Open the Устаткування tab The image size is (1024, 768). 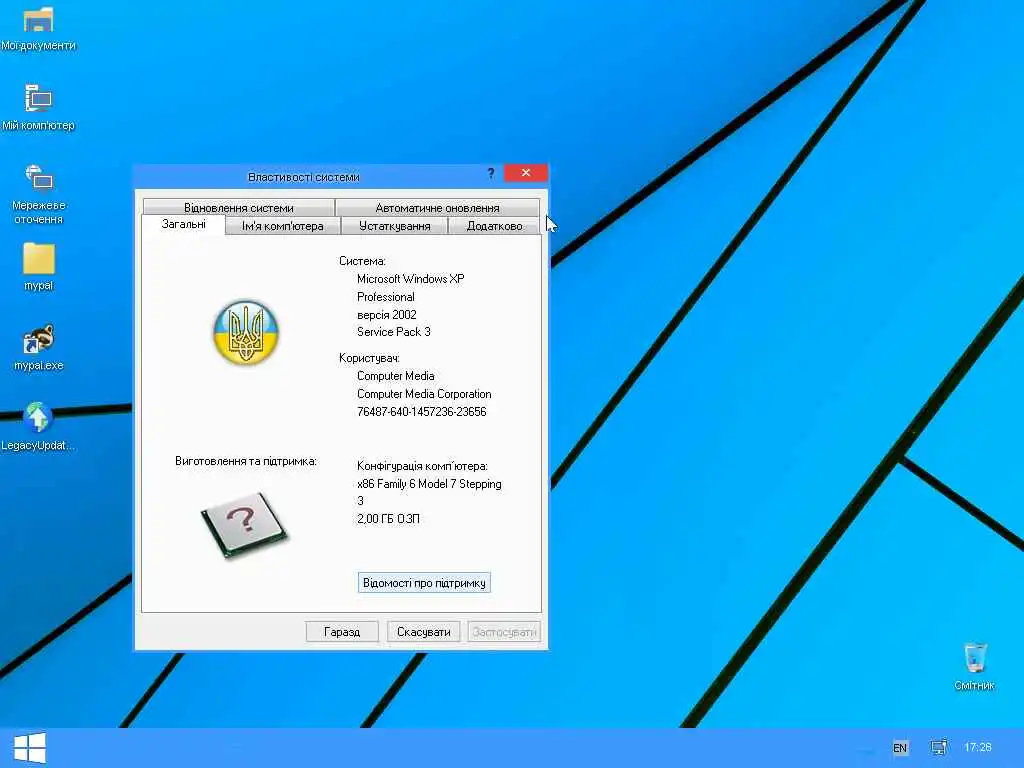tap(394, 226)
